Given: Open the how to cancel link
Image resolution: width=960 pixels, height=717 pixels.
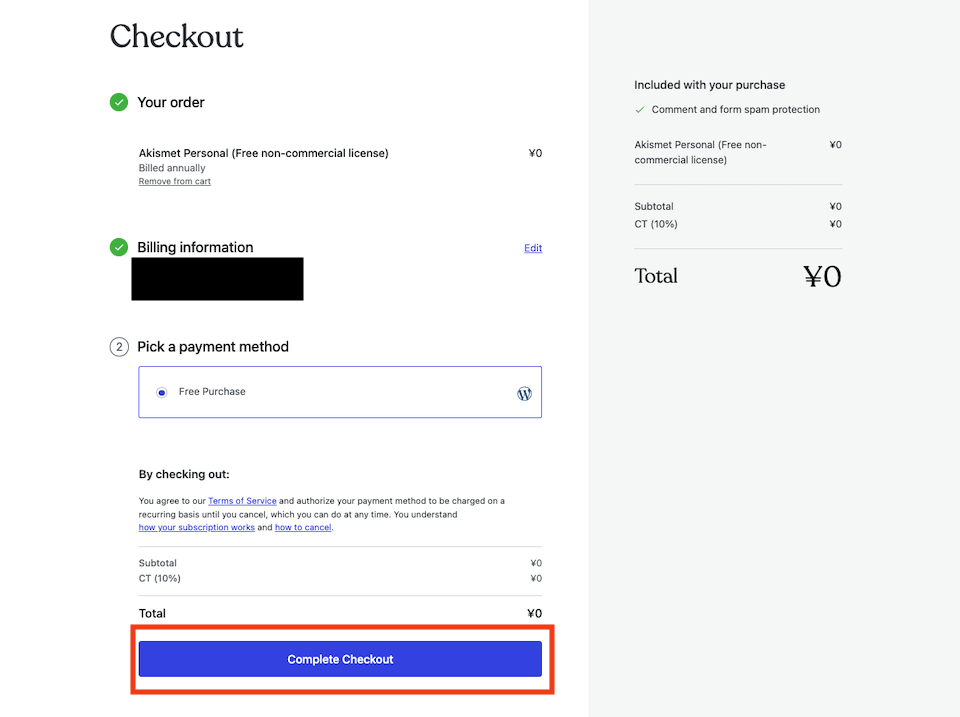Looking at the screenshot, I should 303,527.
